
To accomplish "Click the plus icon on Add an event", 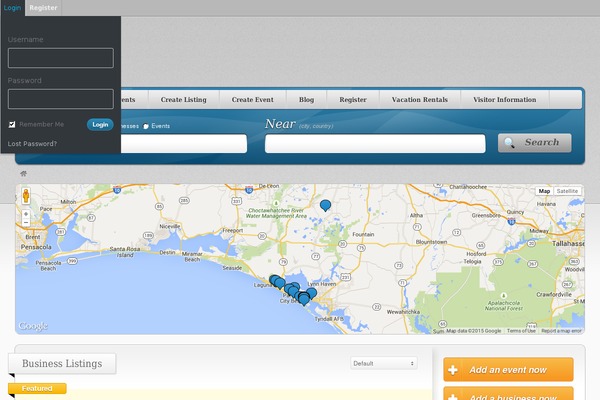I will (454, 370).
